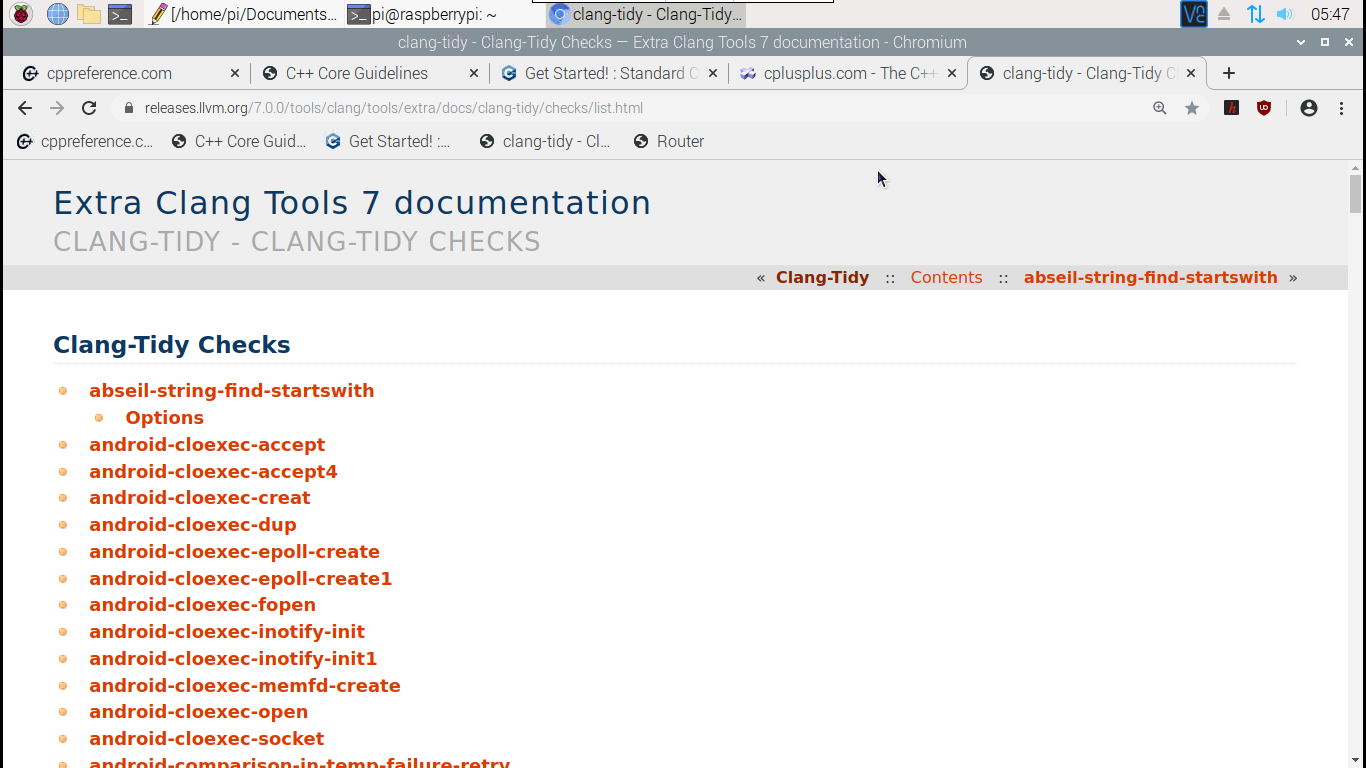Close the Get Started! tab
This screenshot has height=768, width=1366.
(713, 73)
